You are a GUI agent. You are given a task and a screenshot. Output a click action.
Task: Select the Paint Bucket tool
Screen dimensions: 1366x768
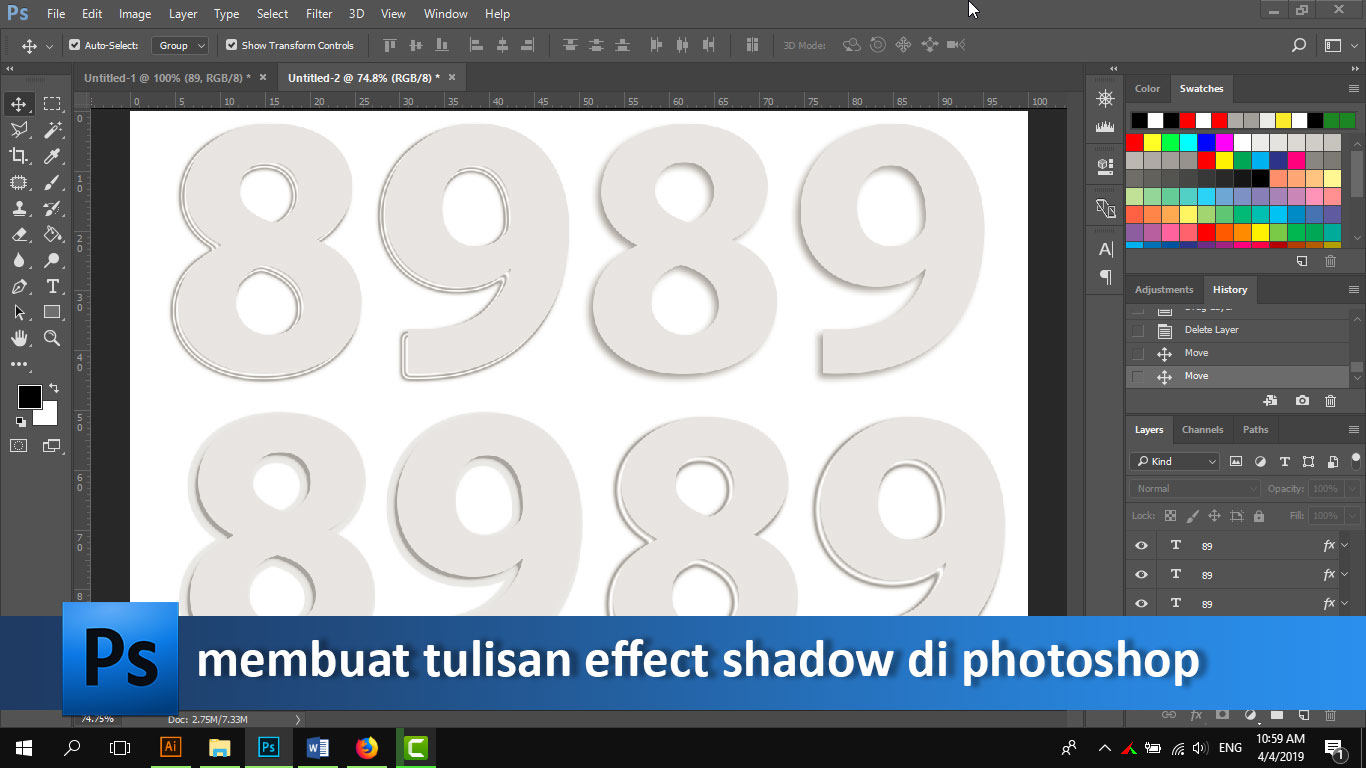click(52, 234)
